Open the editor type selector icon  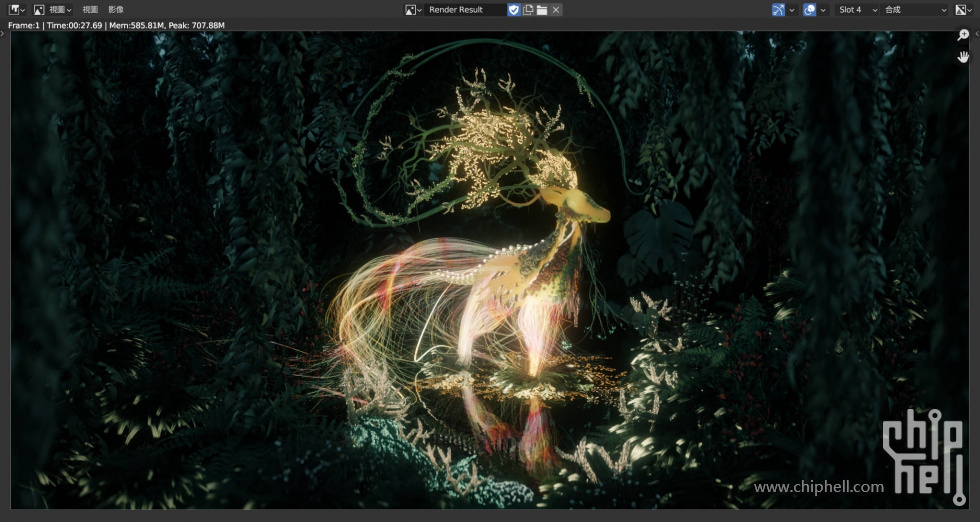tap(16, 9)
